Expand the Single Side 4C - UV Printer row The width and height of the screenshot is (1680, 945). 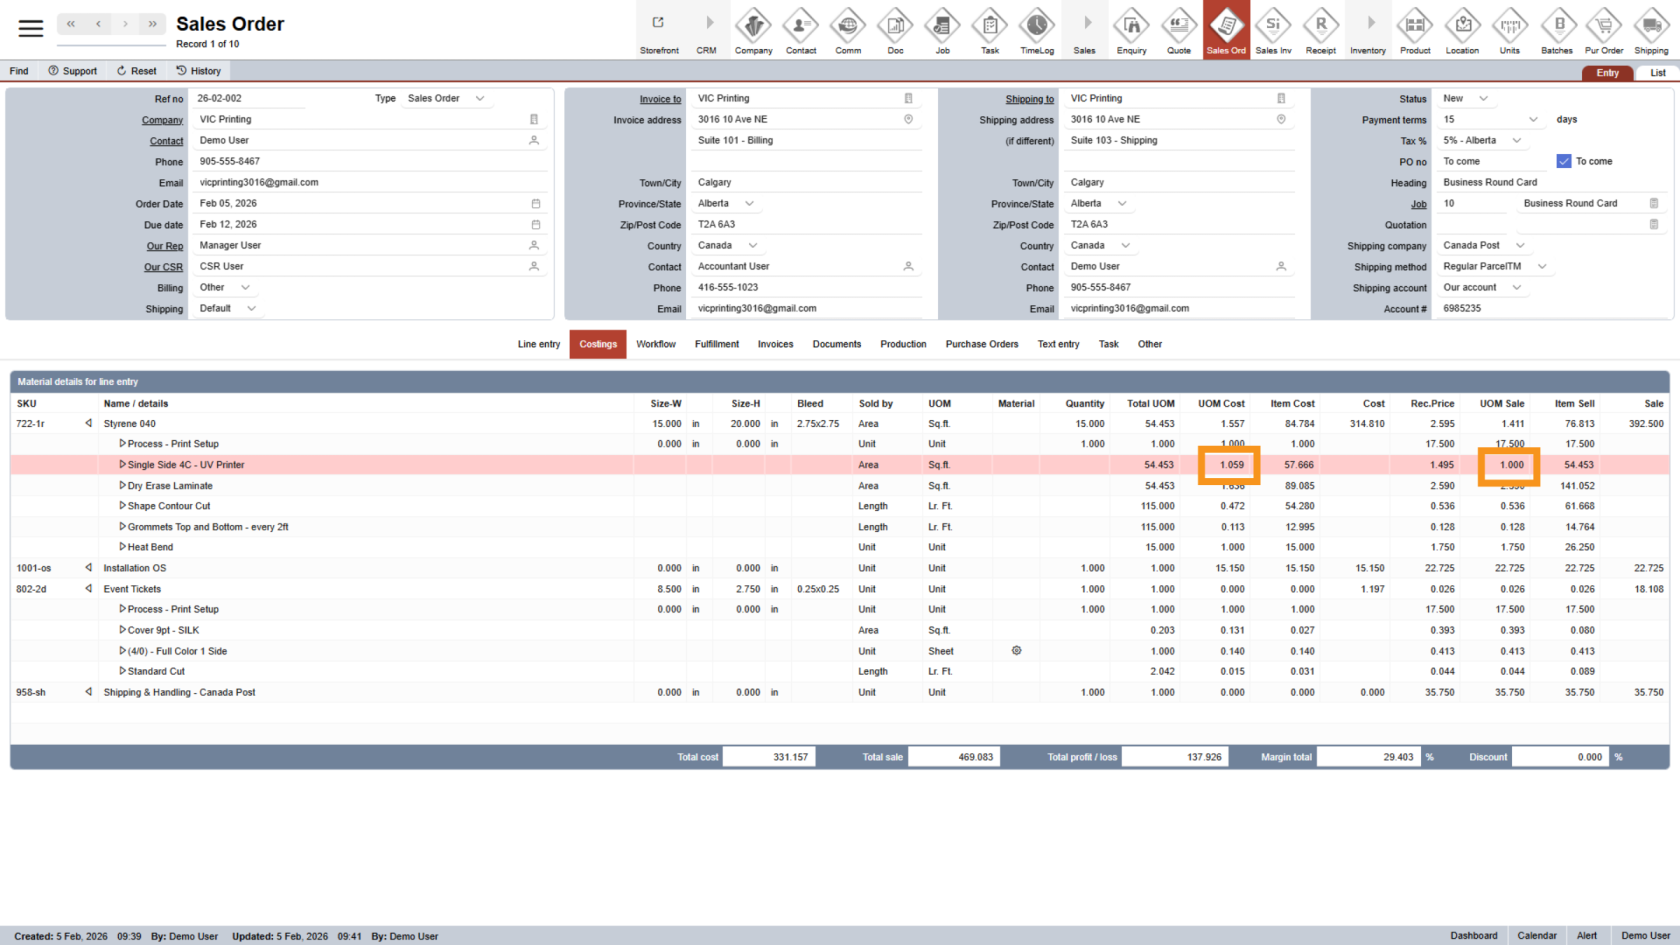(x=123, y=465)
